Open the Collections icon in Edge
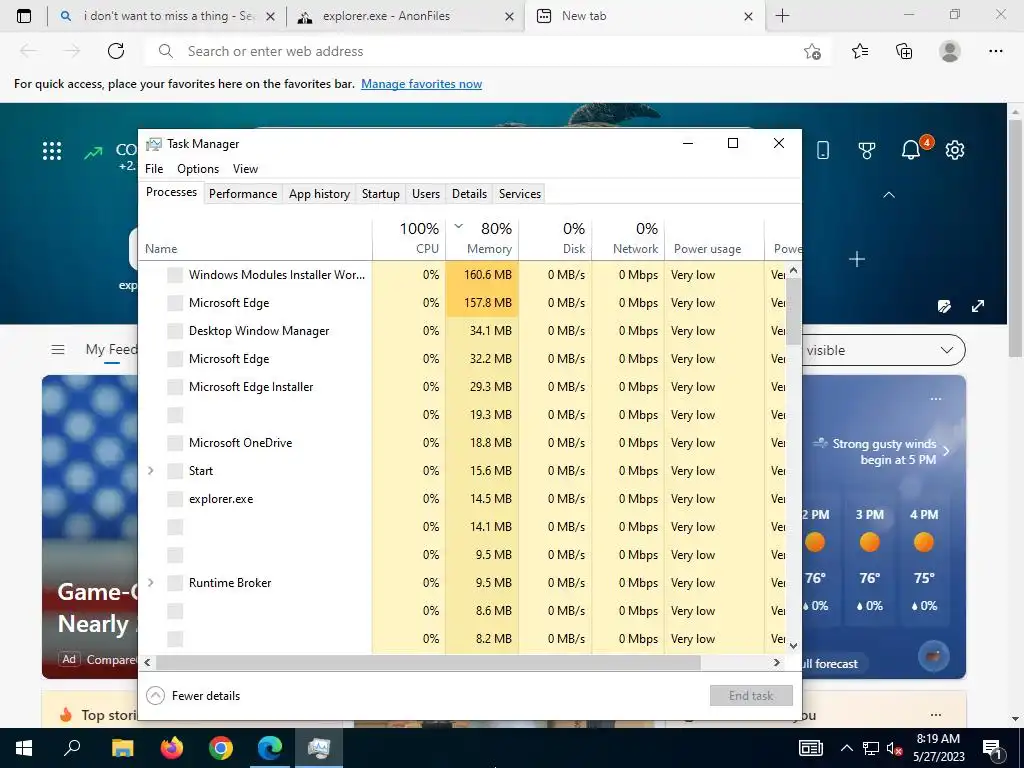The width and height of the screenshot is (1024, 768). point(904,51)
